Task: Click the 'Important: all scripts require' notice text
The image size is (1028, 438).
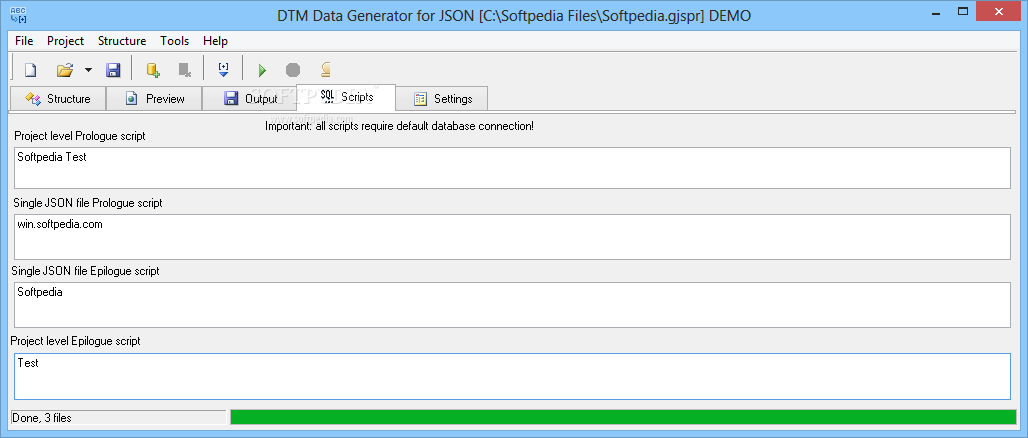Action: (399, 126)
